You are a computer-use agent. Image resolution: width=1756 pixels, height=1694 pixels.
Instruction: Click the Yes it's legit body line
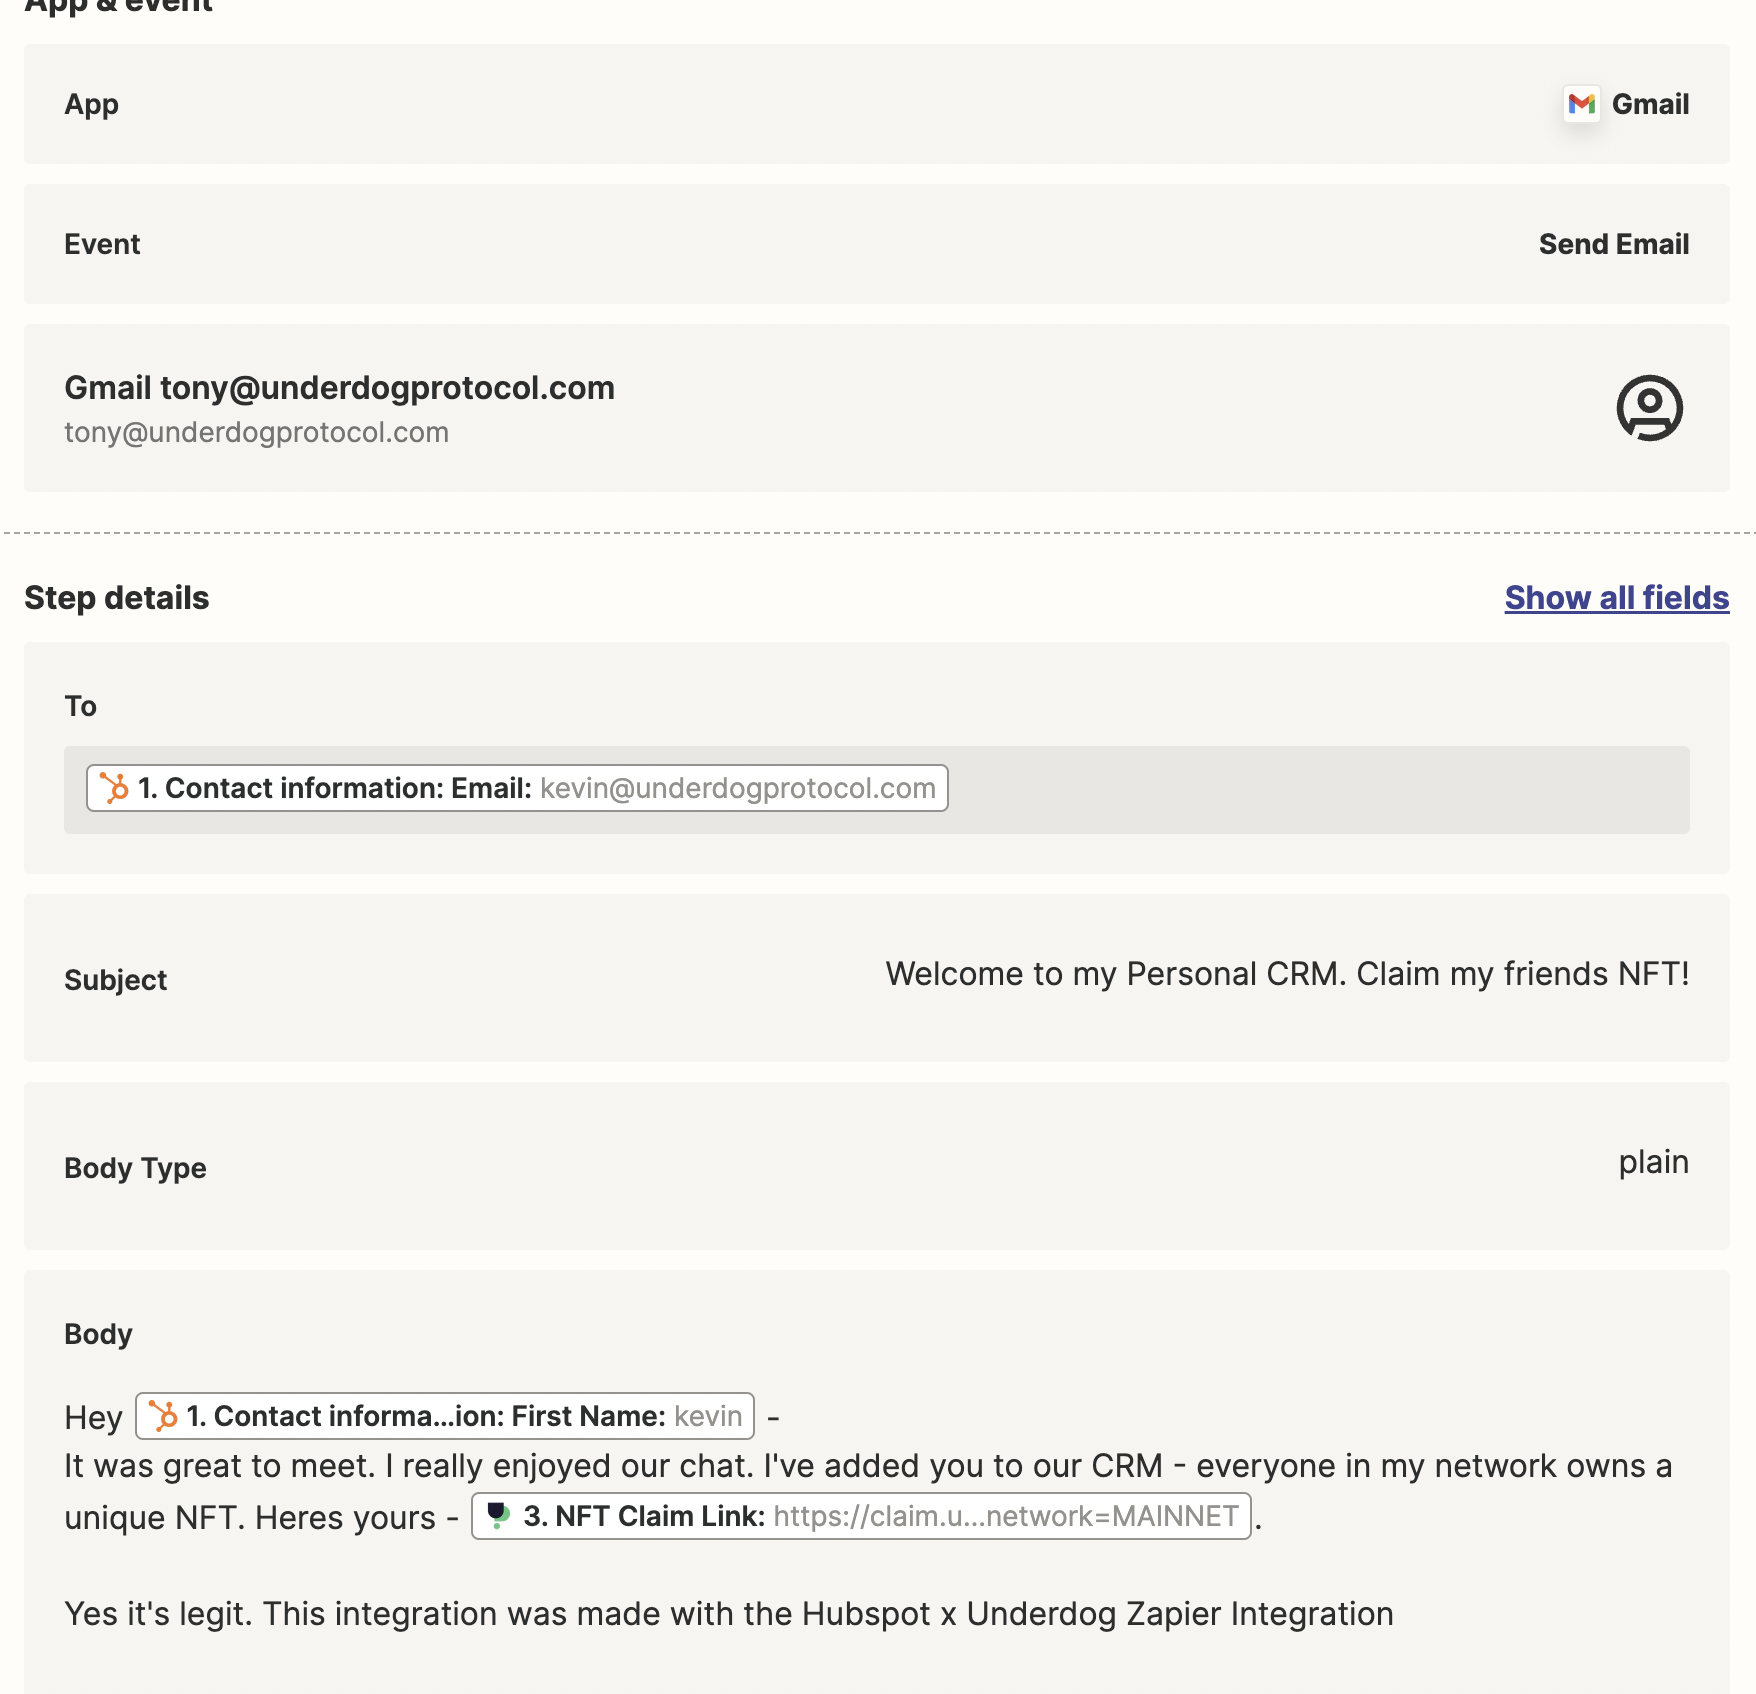tap(729, 1614)
